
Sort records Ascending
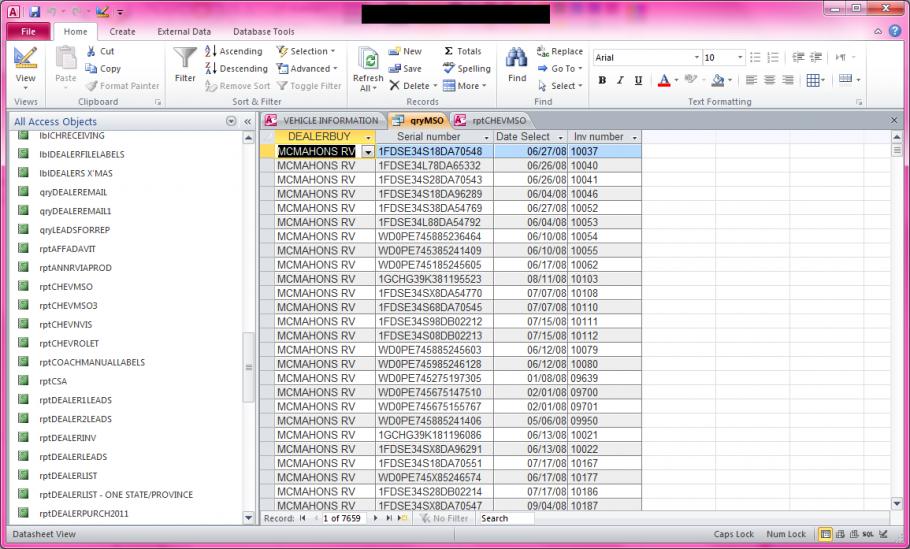pyautogui.click(x=234, y=51)
